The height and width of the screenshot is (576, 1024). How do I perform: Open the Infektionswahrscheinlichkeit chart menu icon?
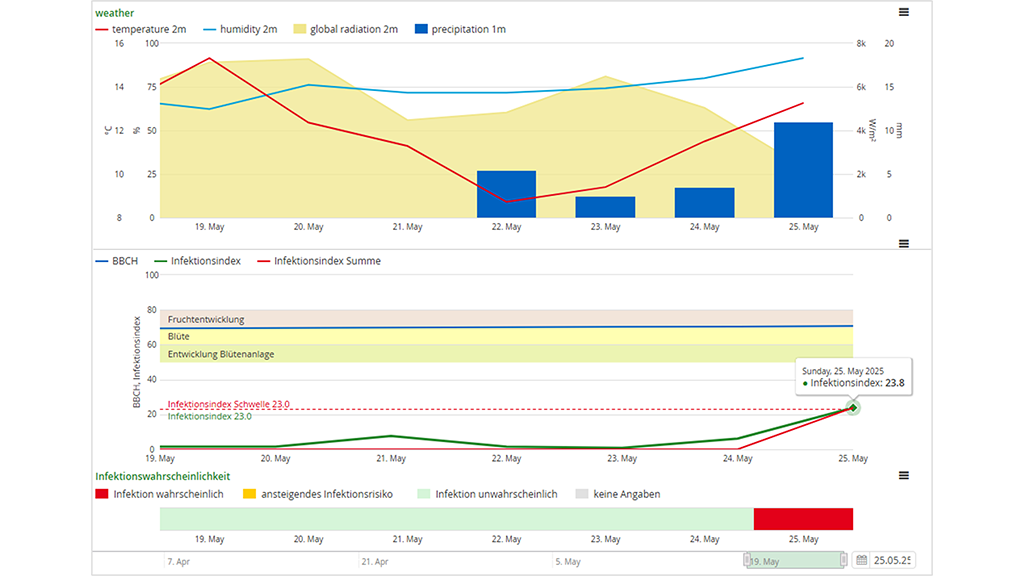point(904,476)
